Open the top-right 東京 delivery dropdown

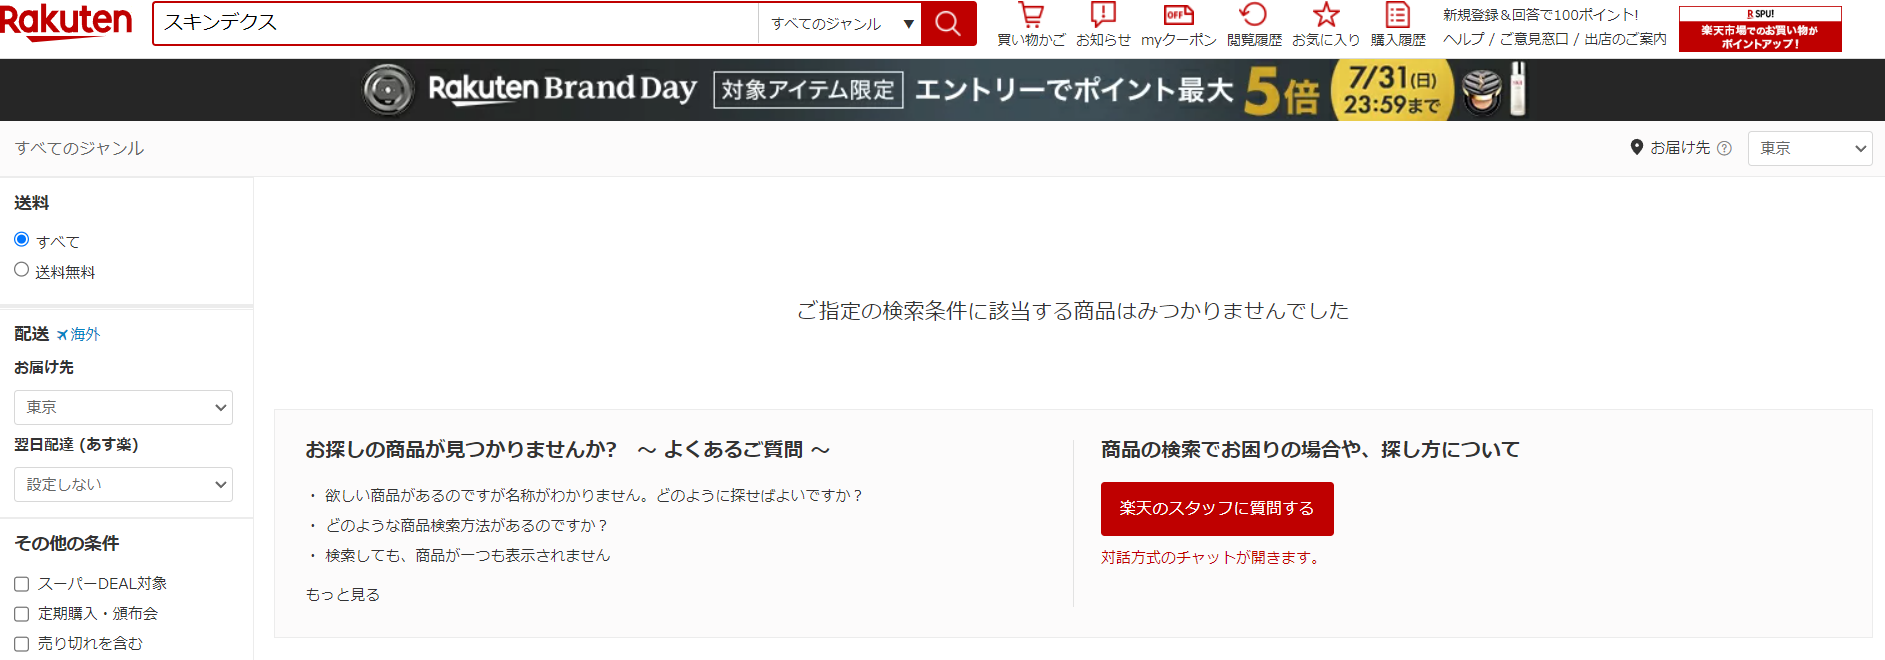tap(1810, 148)
